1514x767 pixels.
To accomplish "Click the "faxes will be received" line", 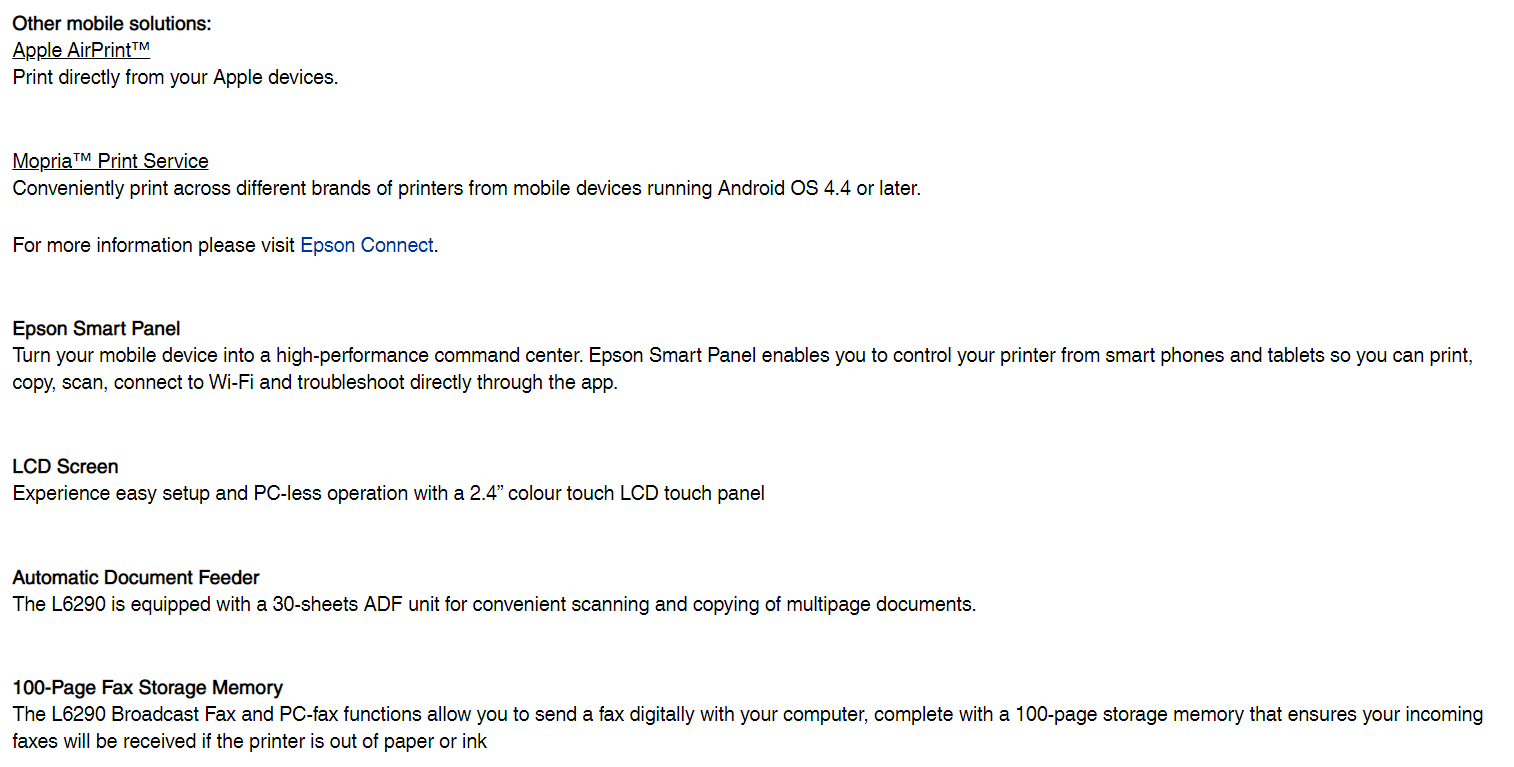I will 249,741.
